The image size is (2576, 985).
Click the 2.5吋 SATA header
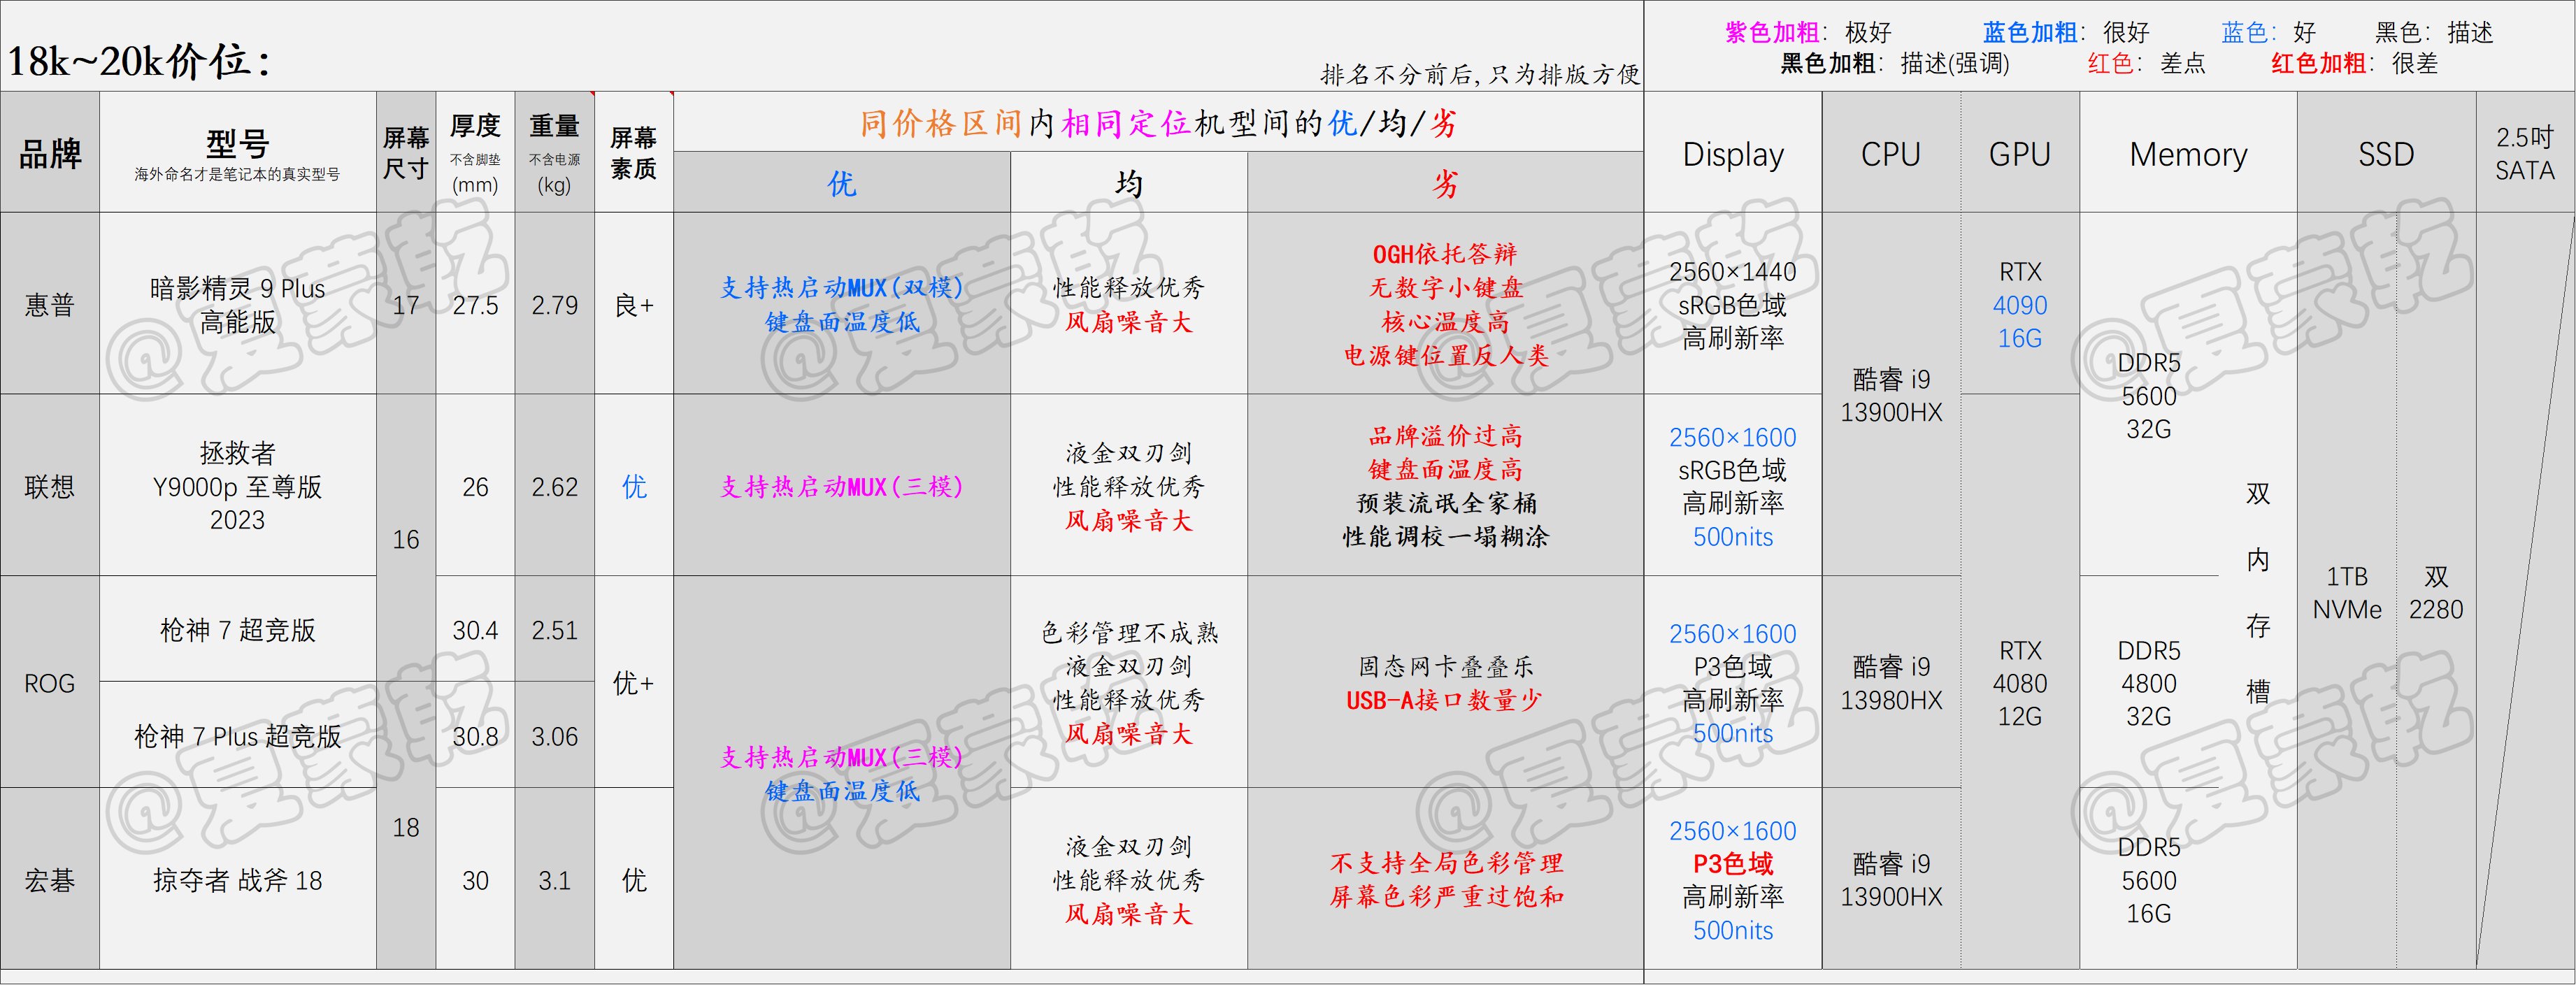pos(2525,153)
